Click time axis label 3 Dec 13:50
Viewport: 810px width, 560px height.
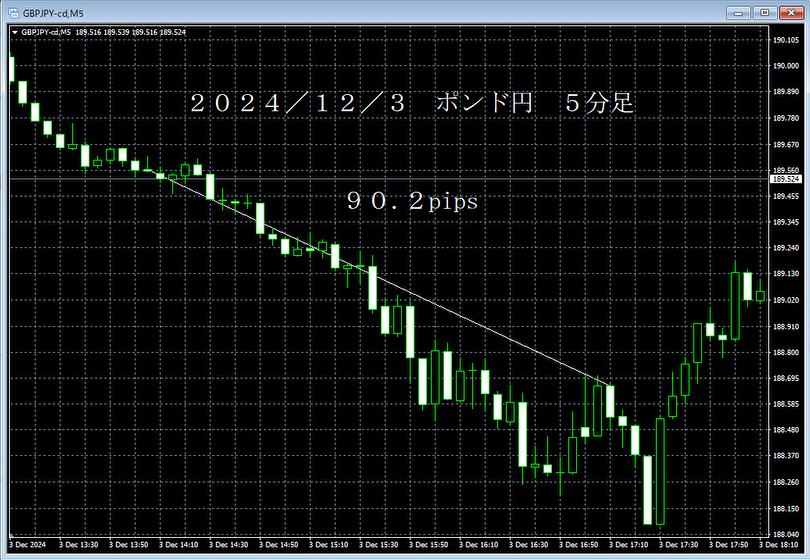129,545
